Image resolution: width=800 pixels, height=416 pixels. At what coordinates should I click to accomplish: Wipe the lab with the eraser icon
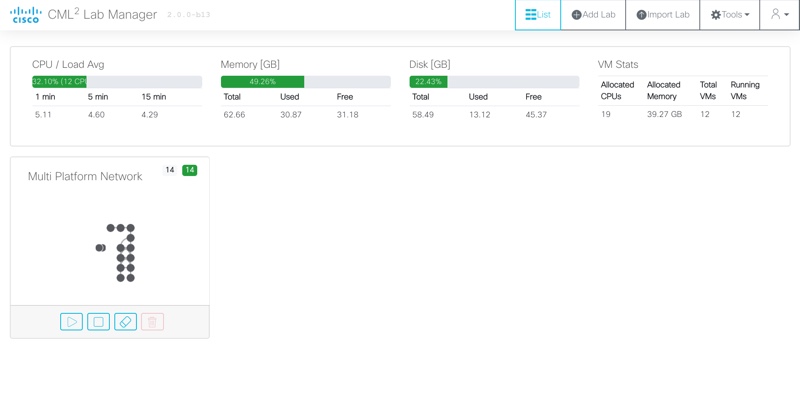(x=125, y=322)
